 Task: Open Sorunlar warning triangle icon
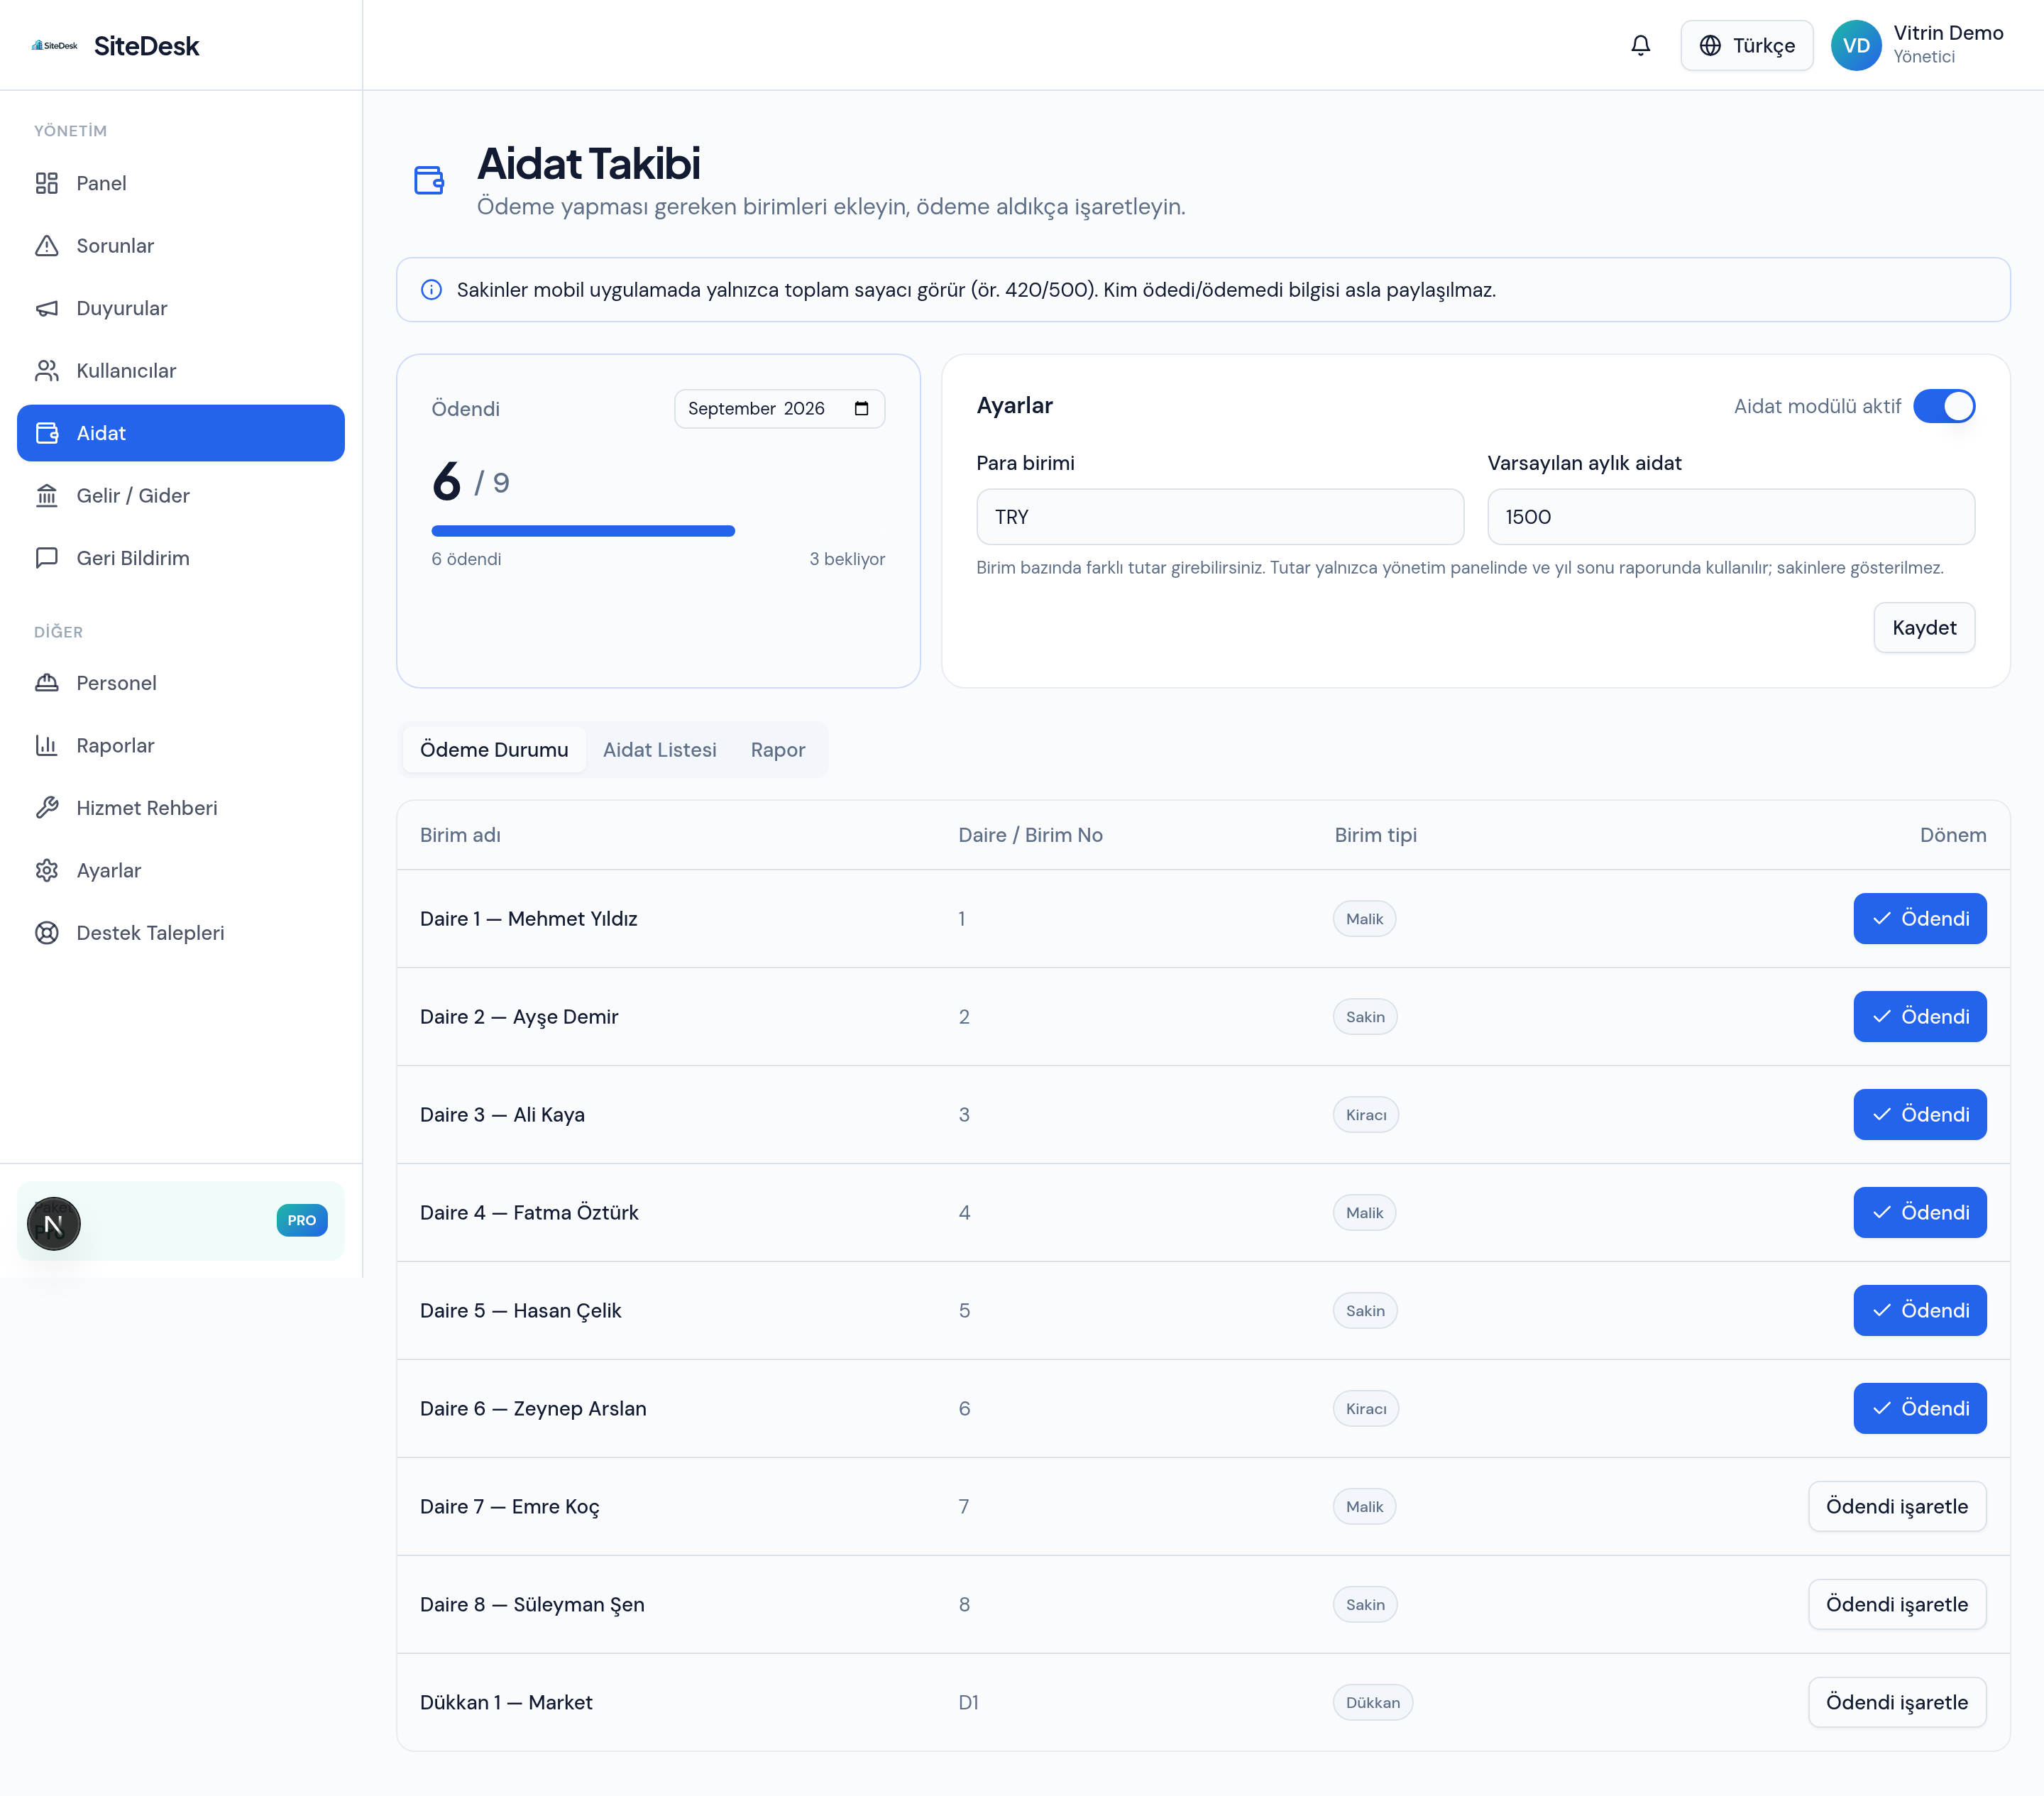click(x=47, y=246)
